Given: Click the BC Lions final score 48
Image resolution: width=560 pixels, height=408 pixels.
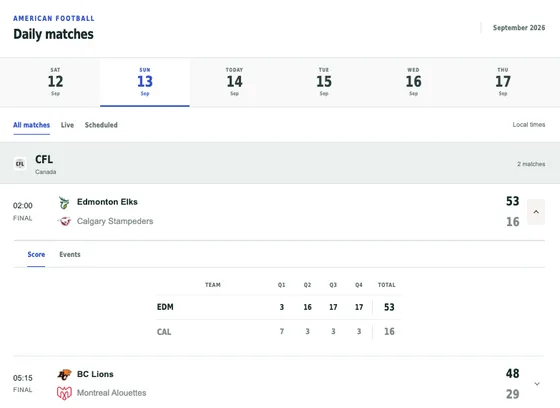Looking at the screenshot, I should coord(512,374).
